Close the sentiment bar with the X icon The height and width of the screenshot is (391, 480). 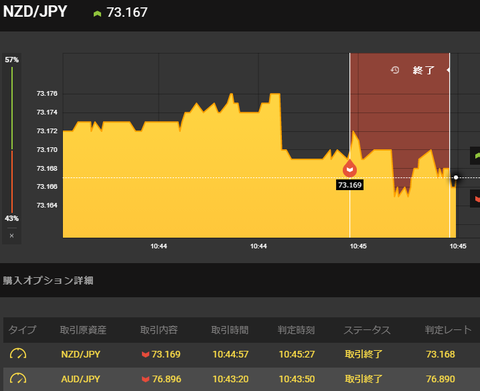pos(12,236)
